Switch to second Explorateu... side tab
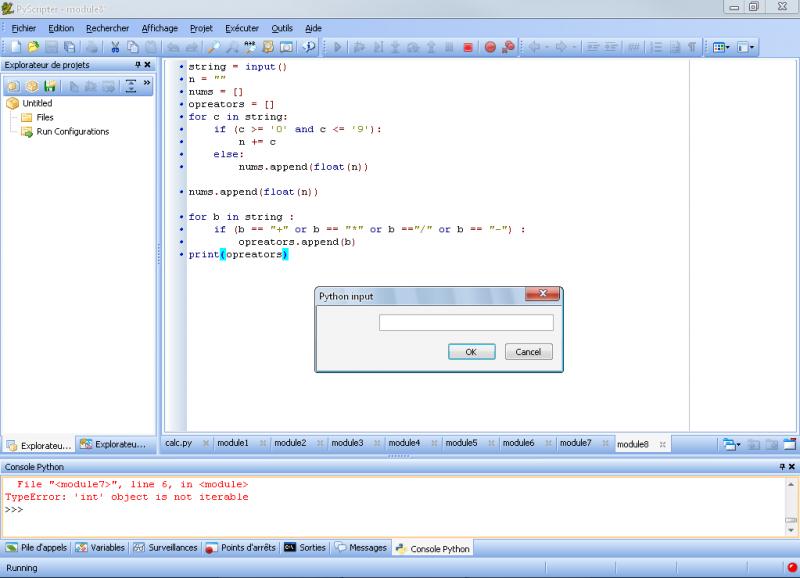 tap(113, 444)
